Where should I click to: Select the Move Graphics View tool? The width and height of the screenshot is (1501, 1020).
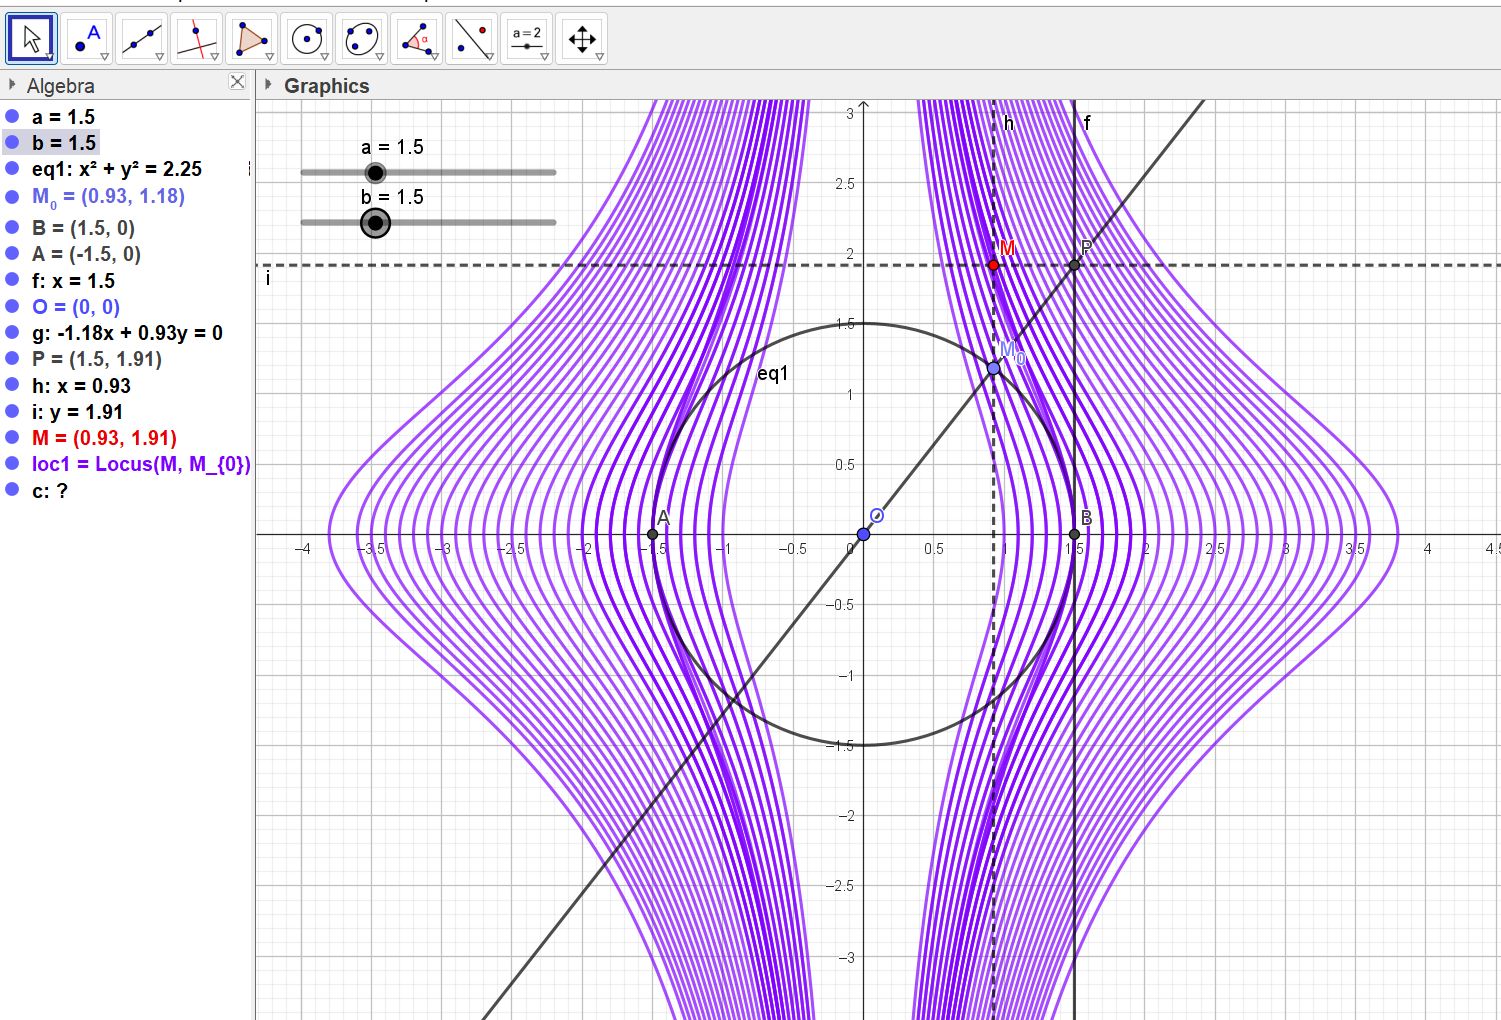tap(581, 39)
